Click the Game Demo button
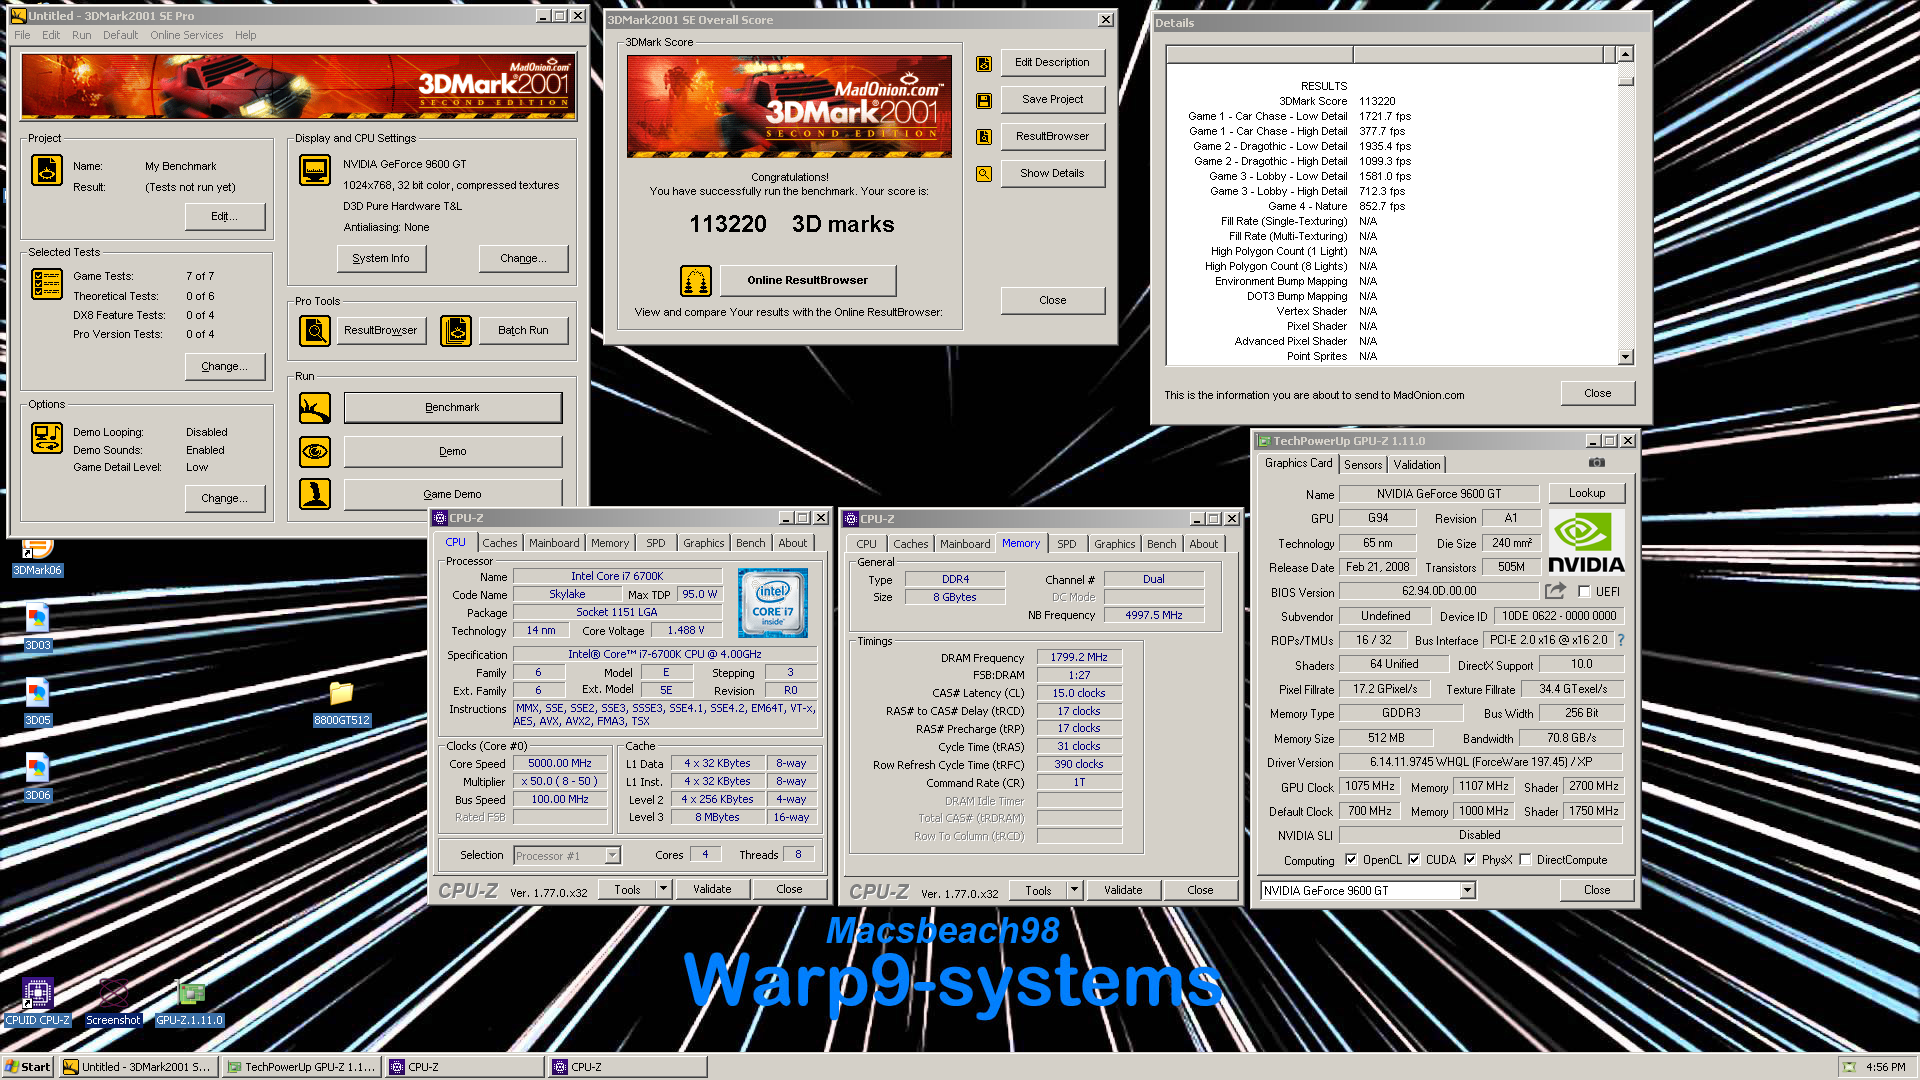 click(453, 494)
